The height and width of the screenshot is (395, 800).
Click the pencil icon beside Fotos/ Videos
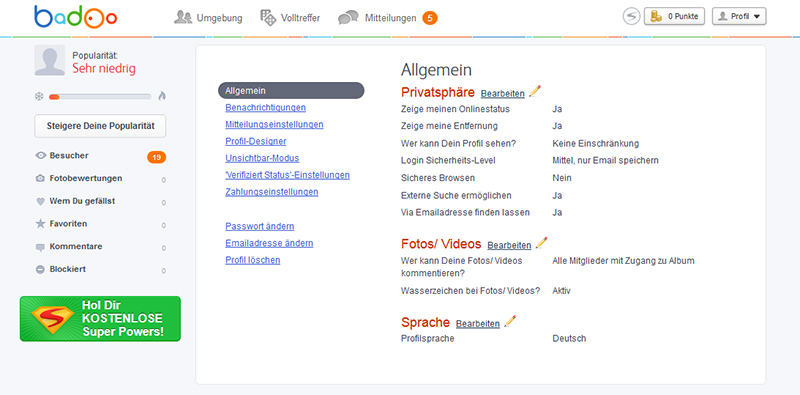coord(541,243)
